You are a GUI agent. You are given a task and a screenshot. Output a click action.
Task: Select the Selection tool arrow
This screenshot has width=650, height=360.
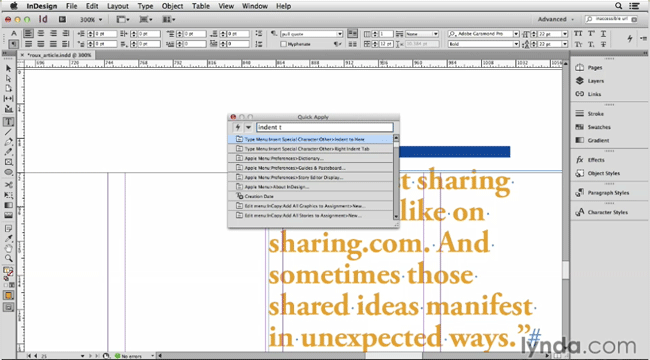(x=8, y=68)
